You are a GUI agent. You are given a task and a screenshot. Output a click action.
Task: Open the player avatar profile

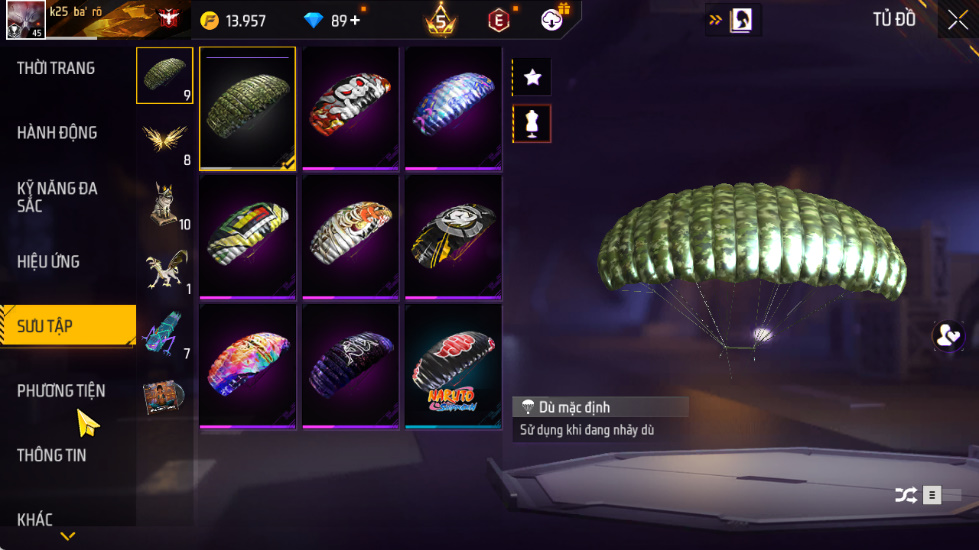coord(26,20)
